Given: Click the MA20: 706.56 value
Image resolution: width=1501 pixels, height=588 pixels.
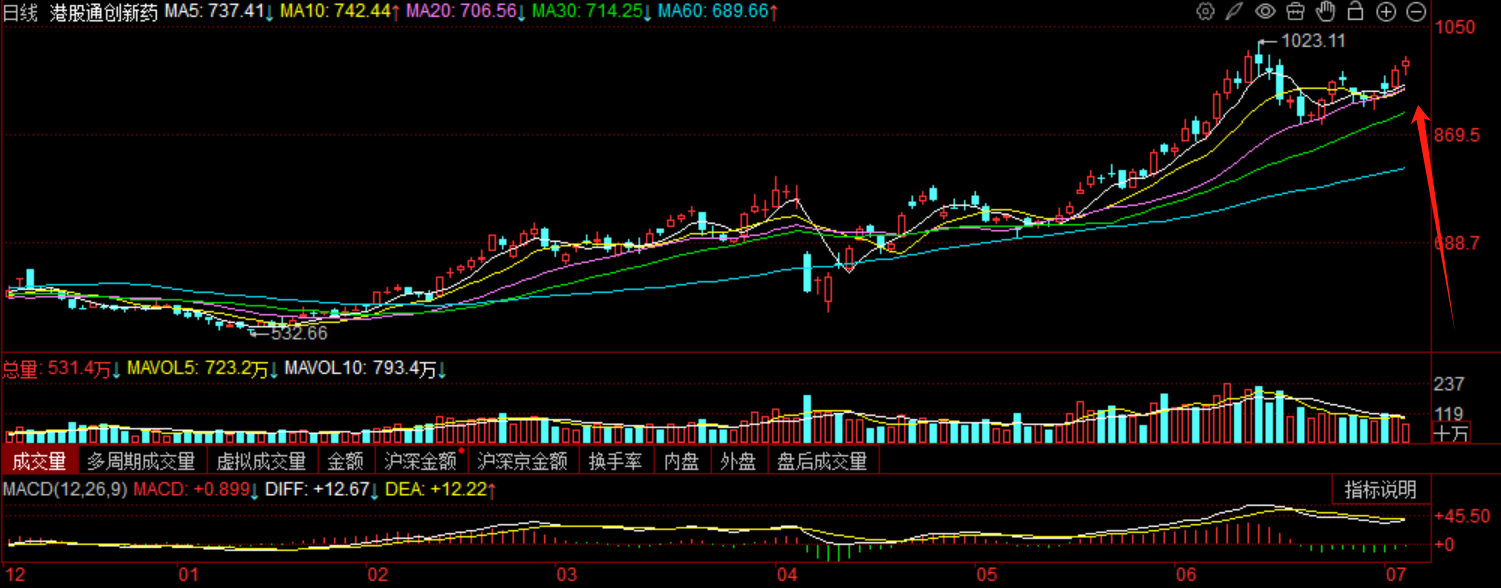Looking at the screenshot, I should coord(466,12).
